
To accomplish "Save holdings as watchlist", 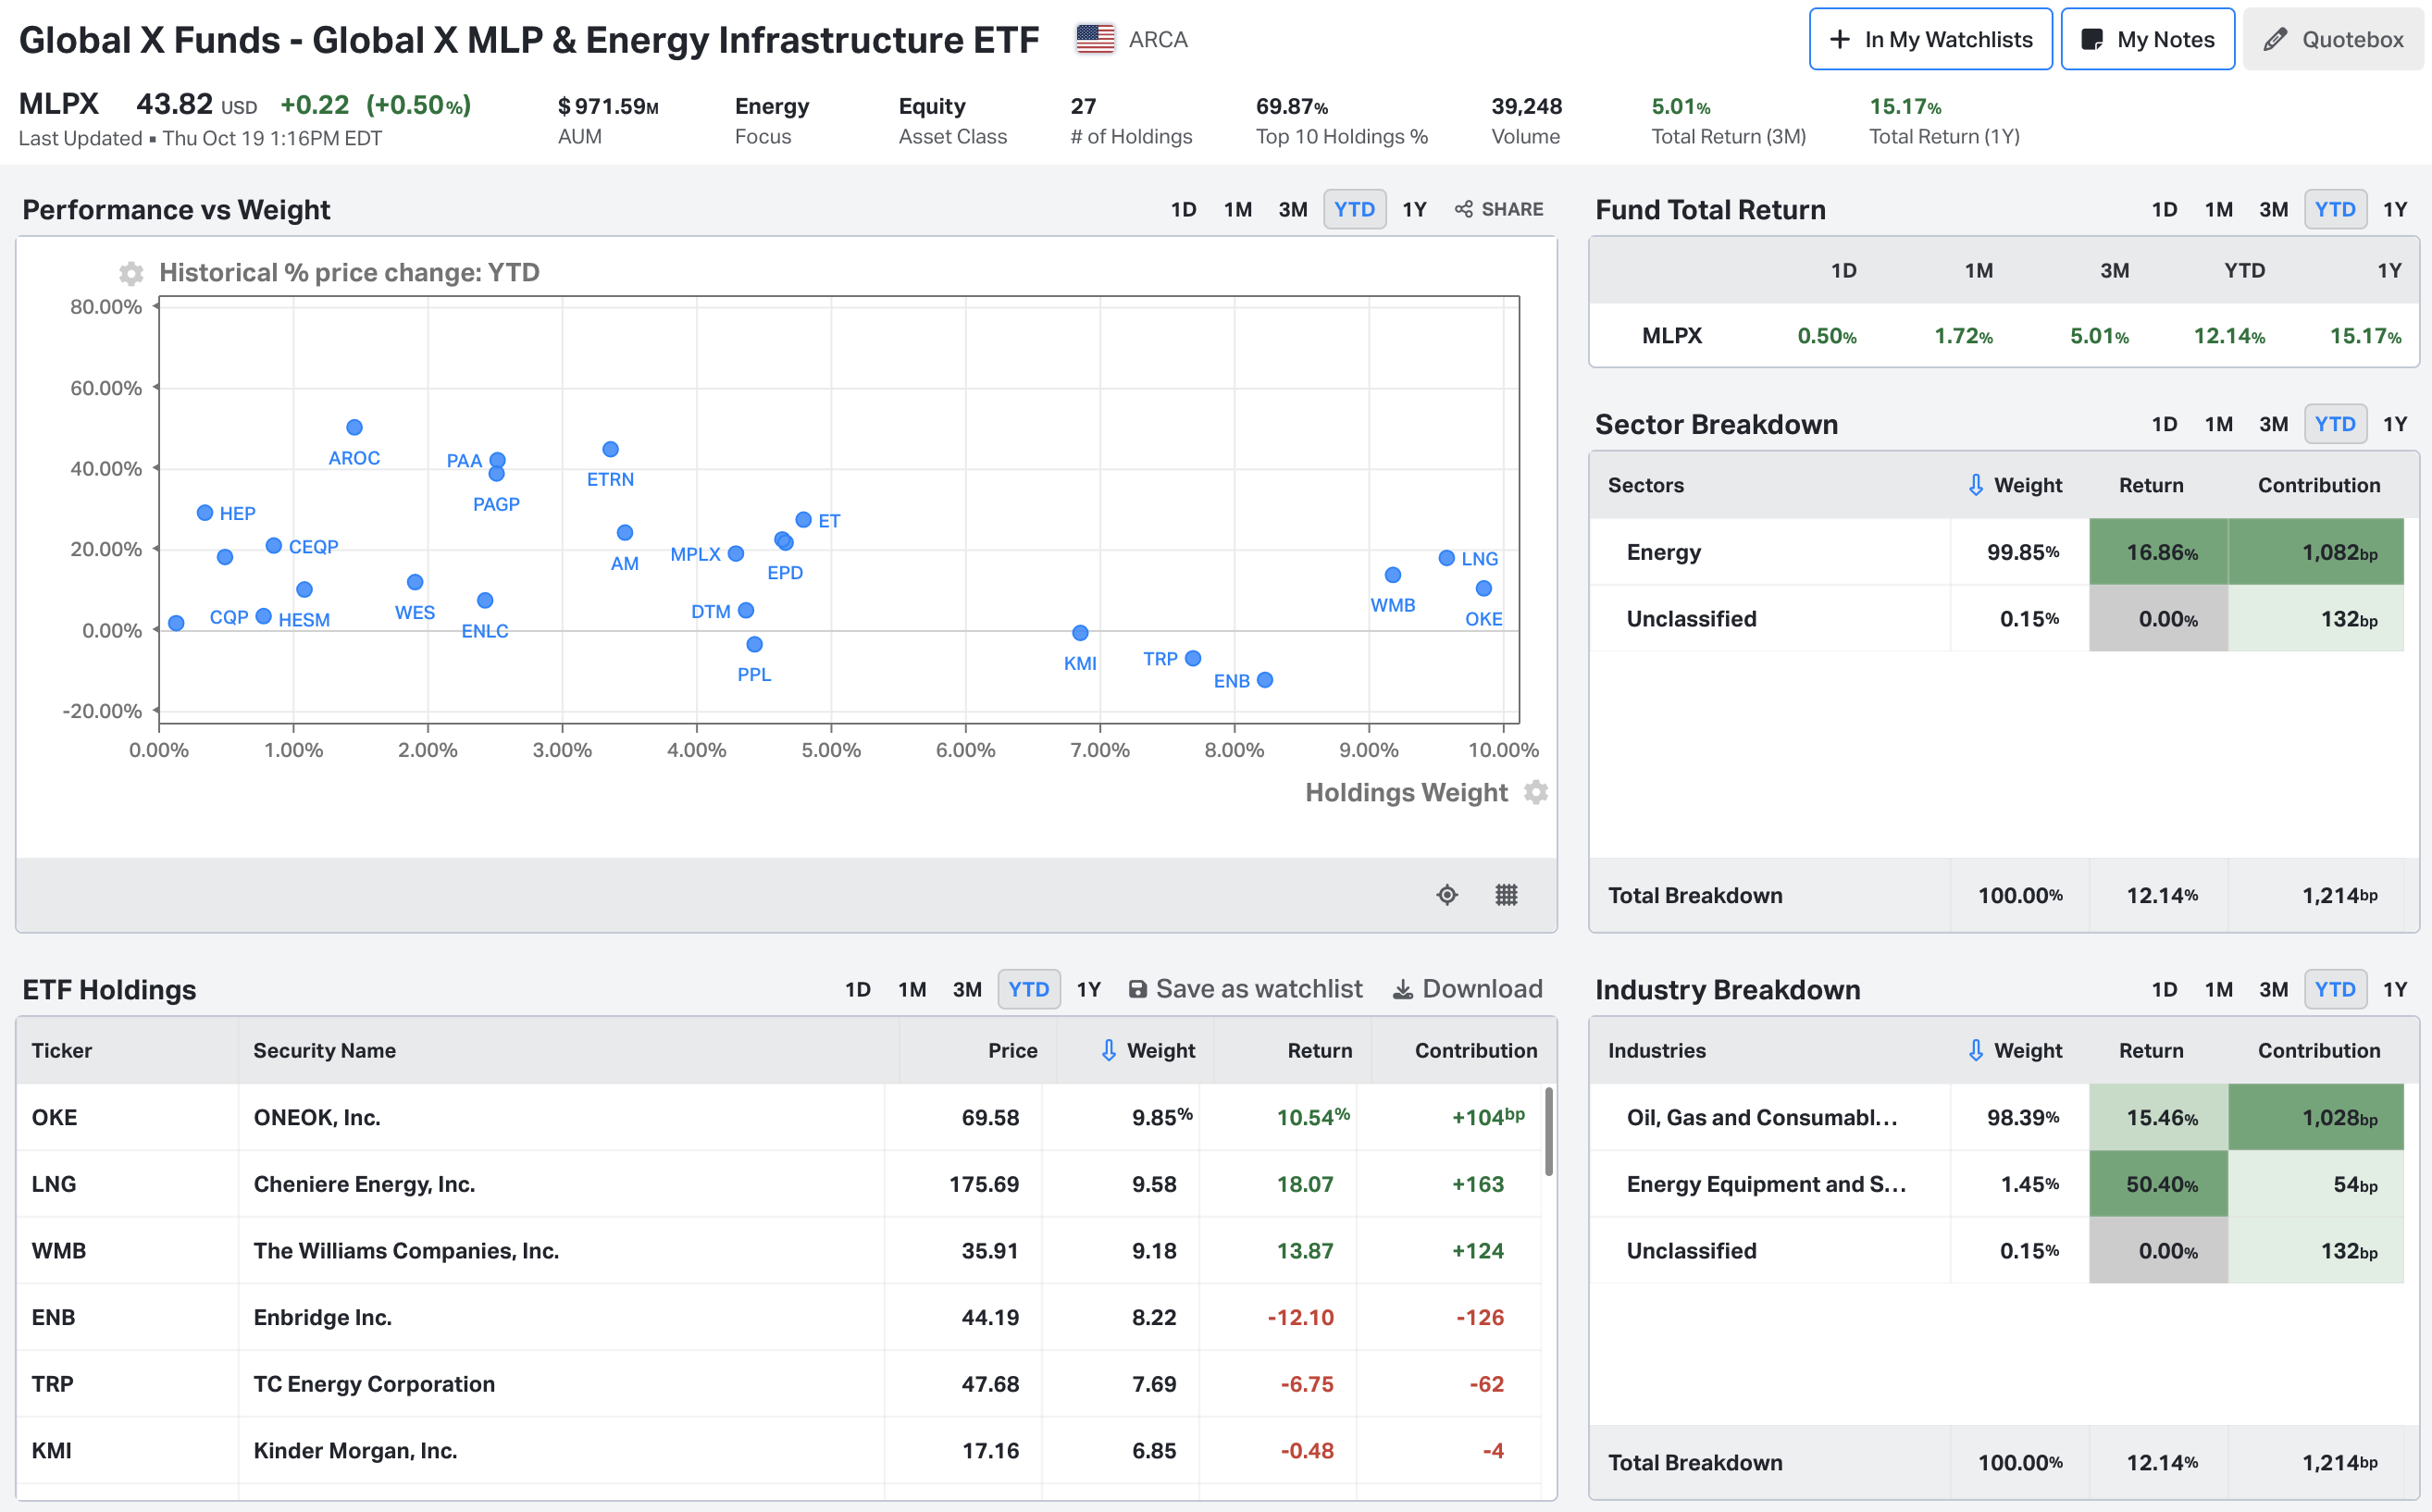I will [x=1245, y=989].
